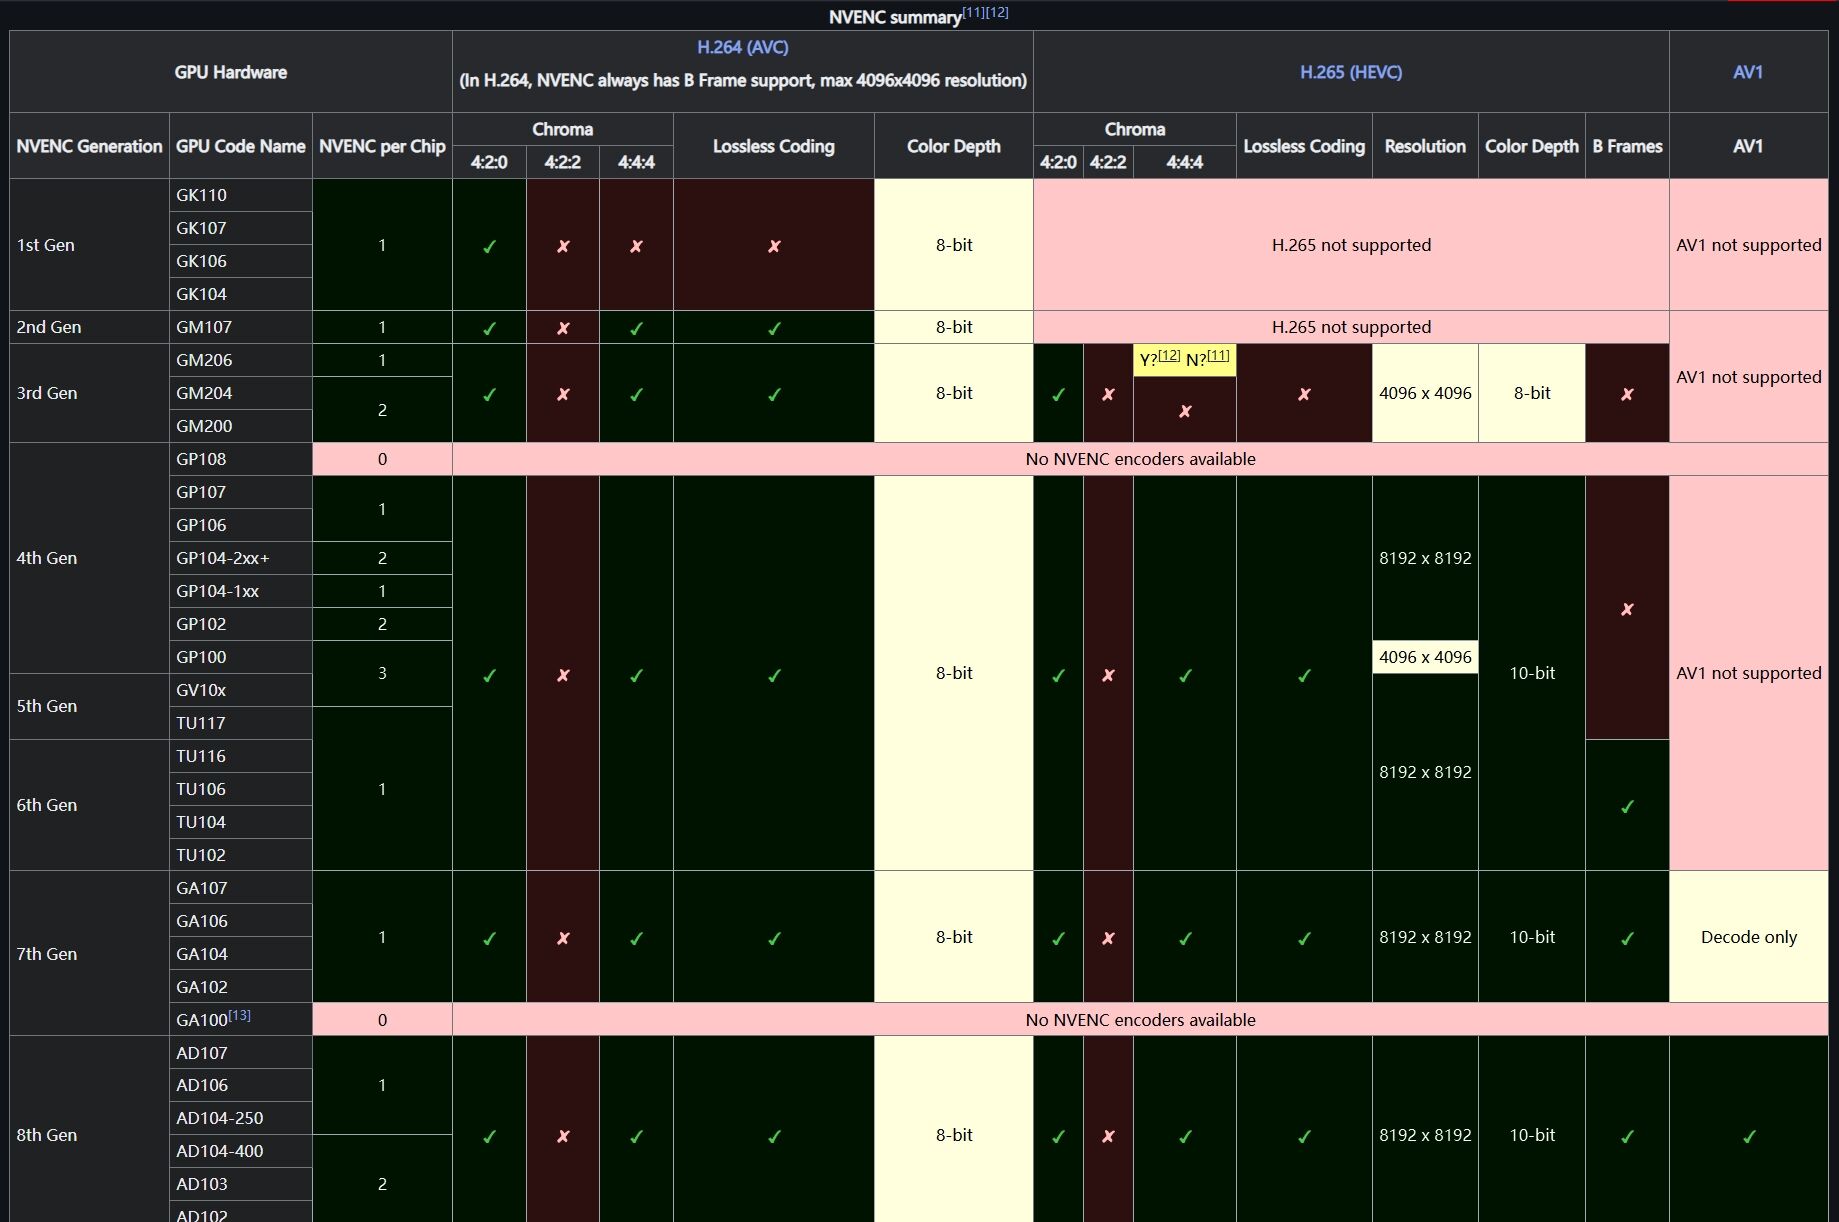
Task: Click the GPU Code Name column header
Action: [240, 146]
